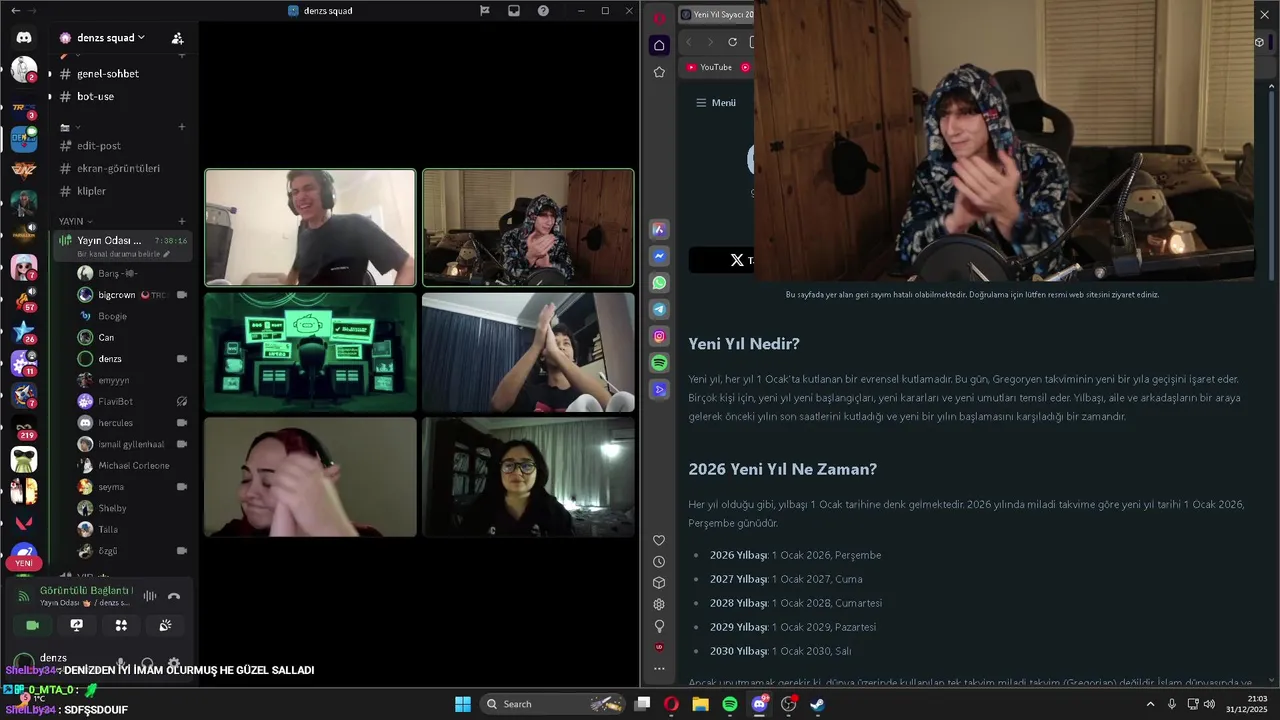
Task: Open the woman with glasses video tile
Action: pyautogui.click(x=528, y=477)
